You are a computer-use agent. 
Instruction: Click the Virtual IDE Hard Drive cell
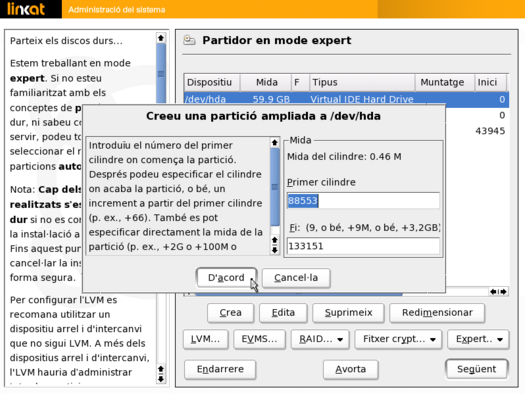pos(362,99)
